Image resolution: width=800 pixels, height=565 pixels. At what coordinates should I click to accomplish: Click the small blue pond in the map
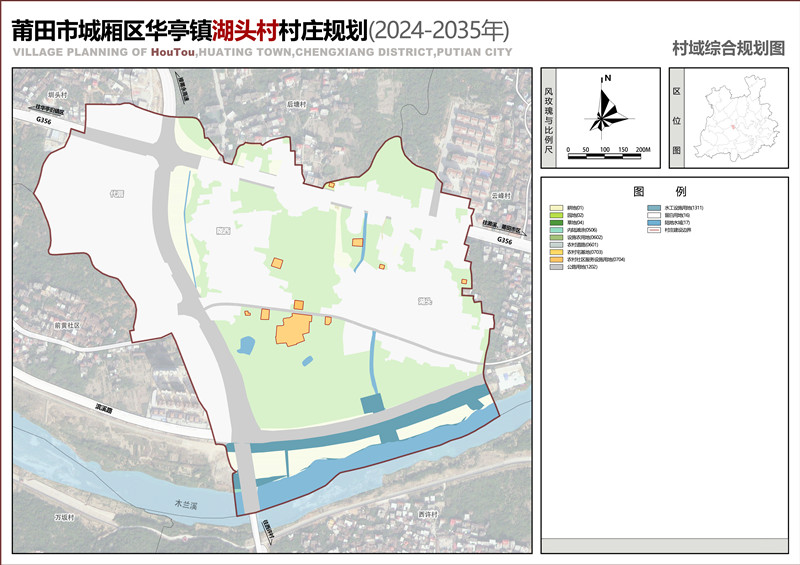pos(245,345)
